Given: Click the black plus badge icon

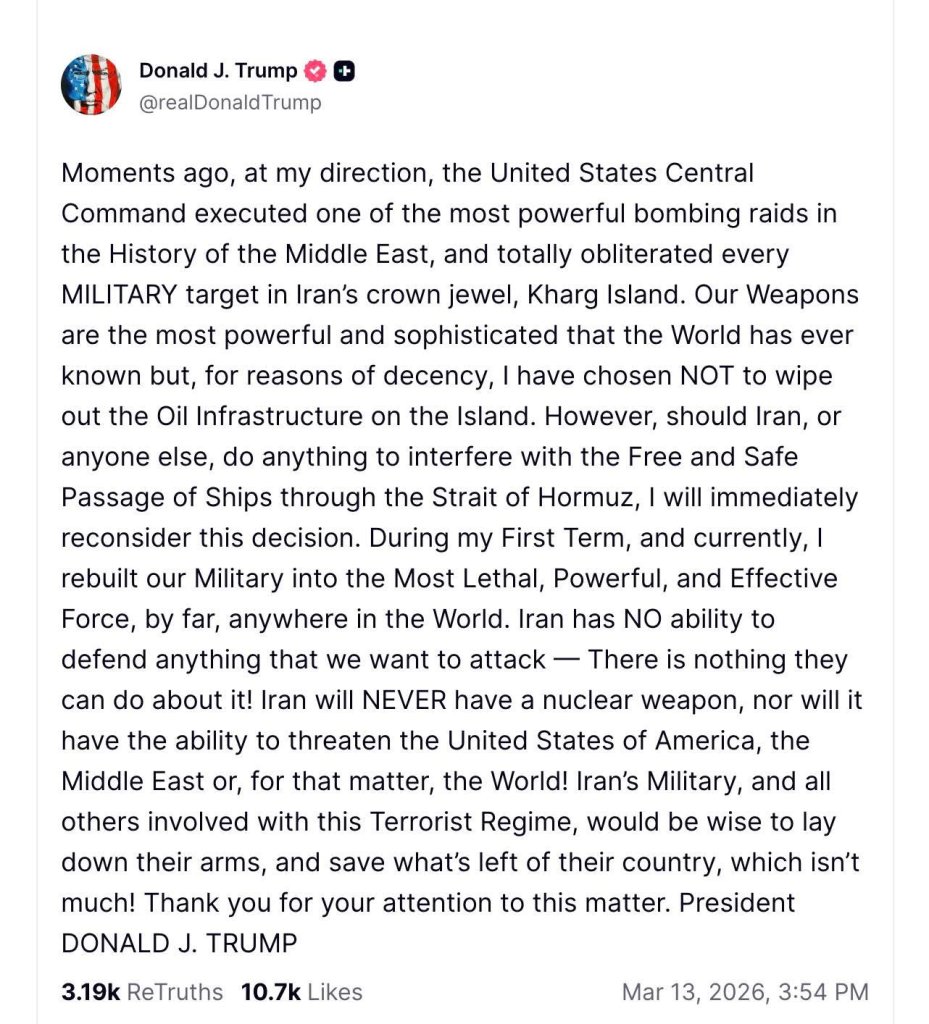Looking at the screenshot, I should (x=345, y=71).
